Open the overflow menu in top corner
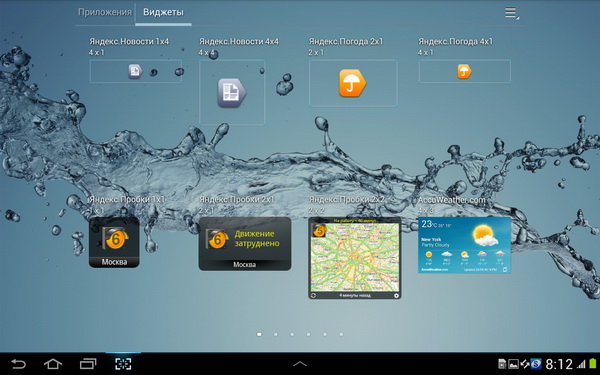Image resolution: width=600 pixels, height=375 pixels. 512,13
